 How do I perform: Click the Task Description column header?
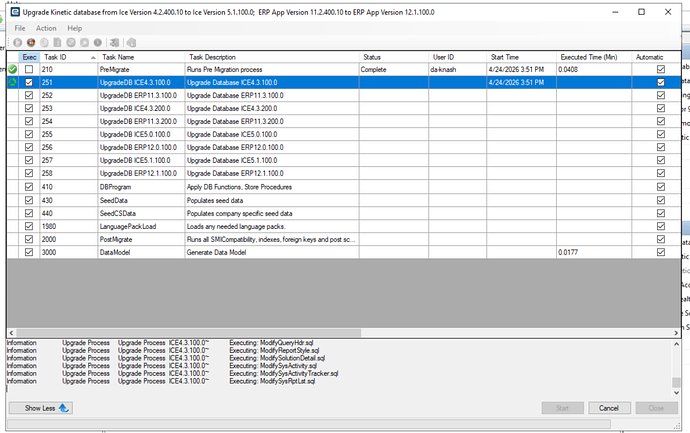point(272,57)
